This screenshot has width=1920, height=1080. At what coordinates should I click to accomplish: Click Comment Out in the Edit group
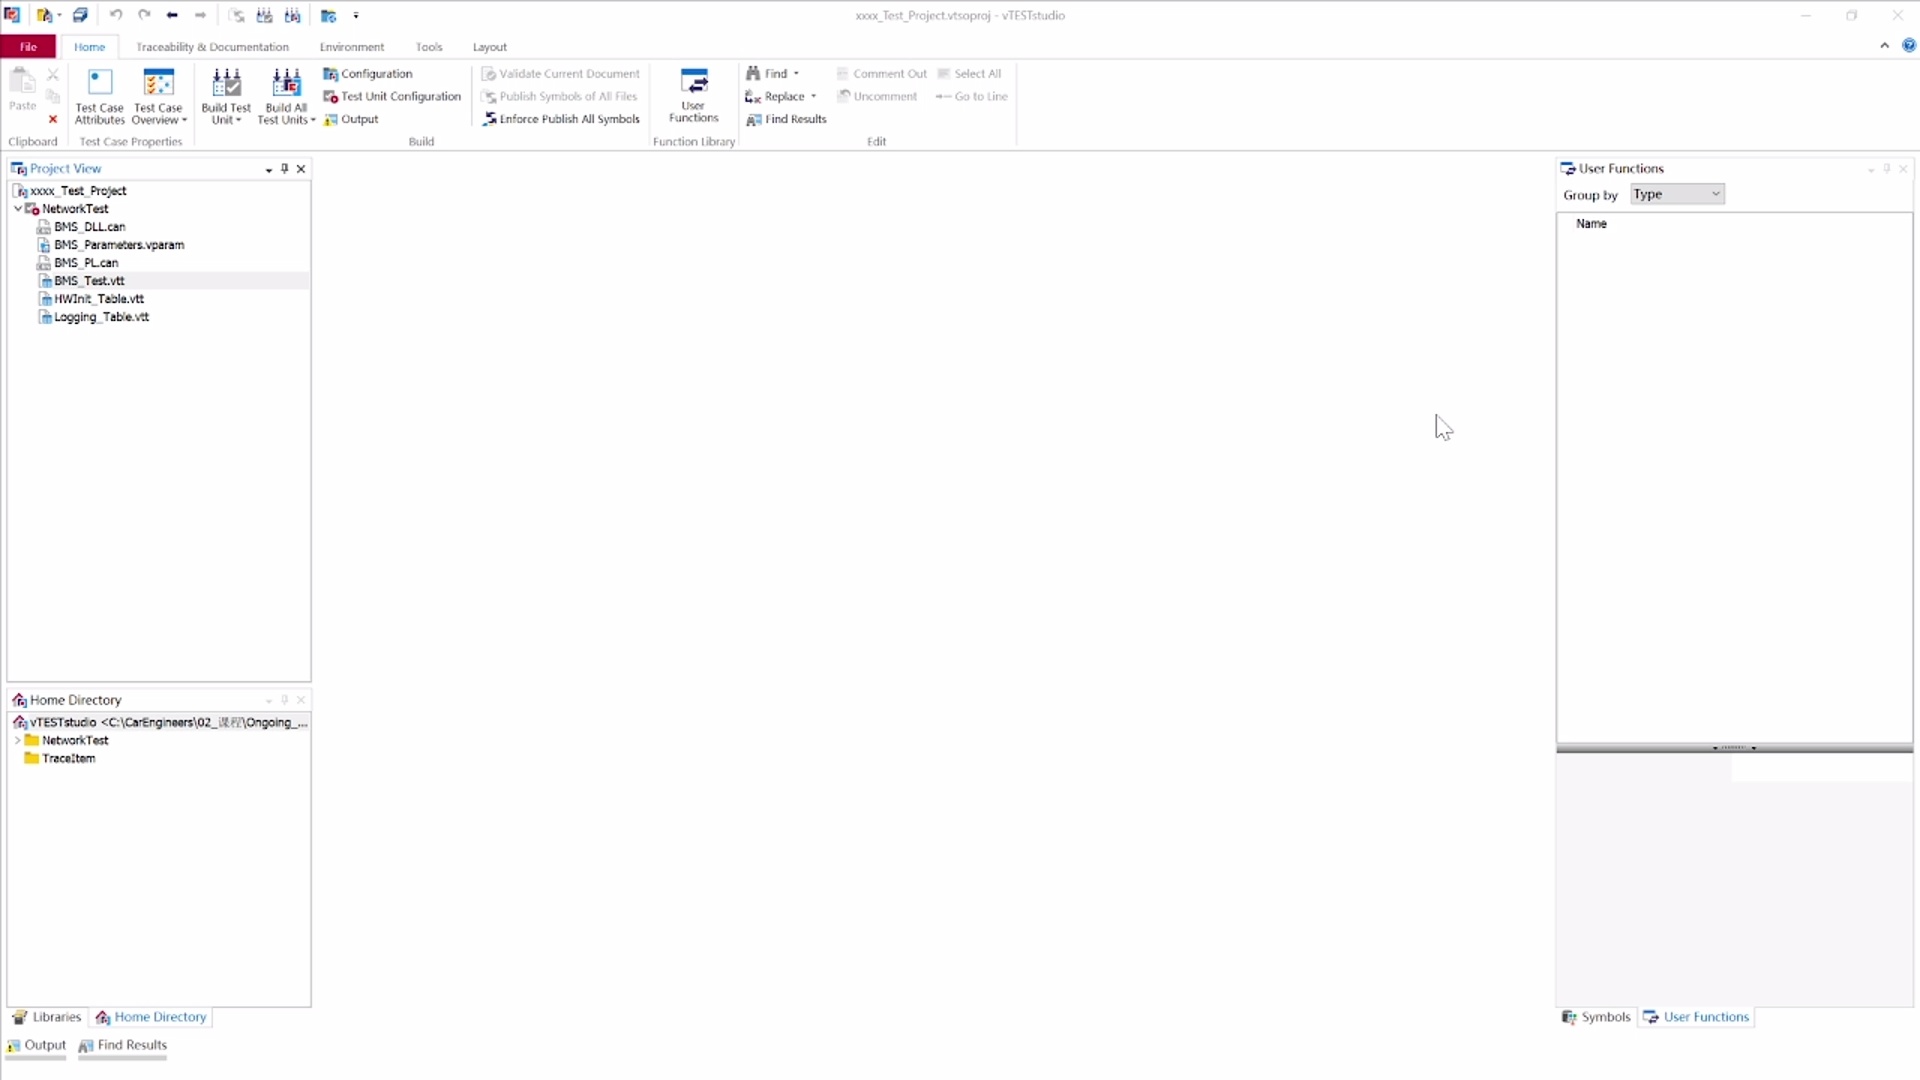point(882,73)
